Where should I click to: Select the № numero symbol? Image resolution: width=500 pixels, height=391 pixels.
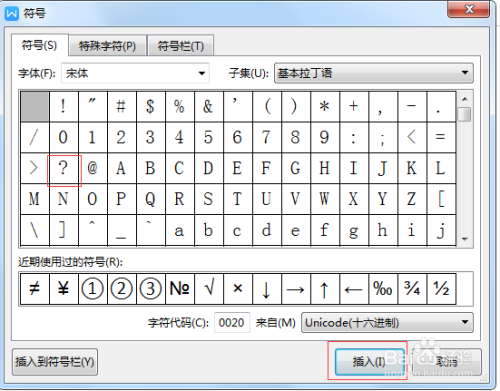click(x=180, y=289)
